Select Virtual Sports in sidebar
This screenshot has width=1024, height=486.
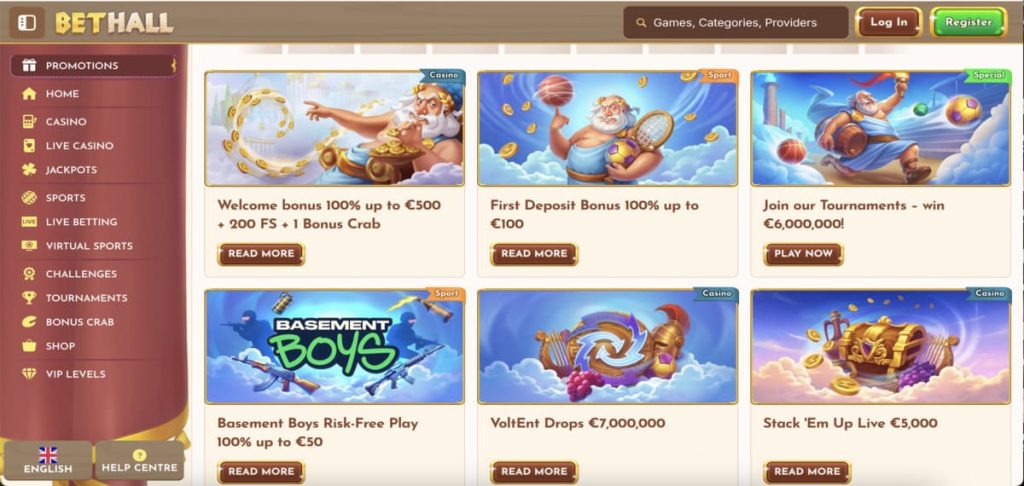[89, 246]
